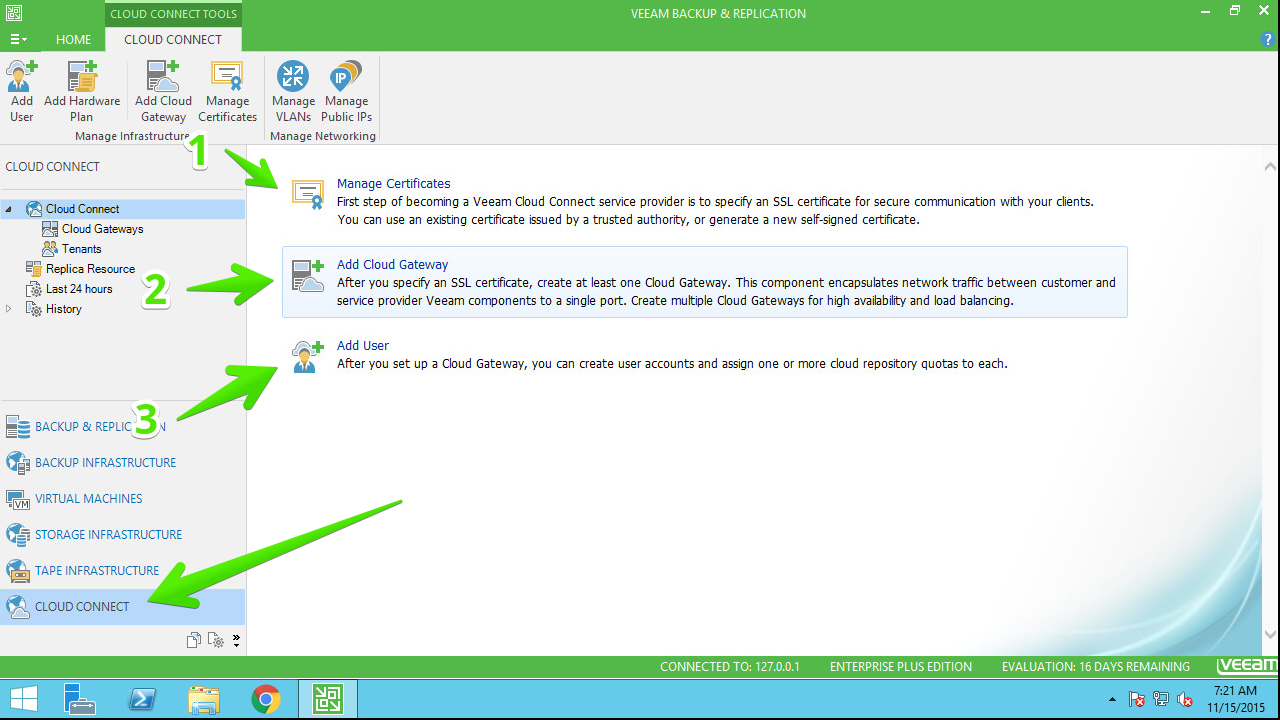Image resolution: width=1280 pixels, height=720 pixels.
Task: Open the BACKUP & REPLICATION view
Action: coord(122,427)
